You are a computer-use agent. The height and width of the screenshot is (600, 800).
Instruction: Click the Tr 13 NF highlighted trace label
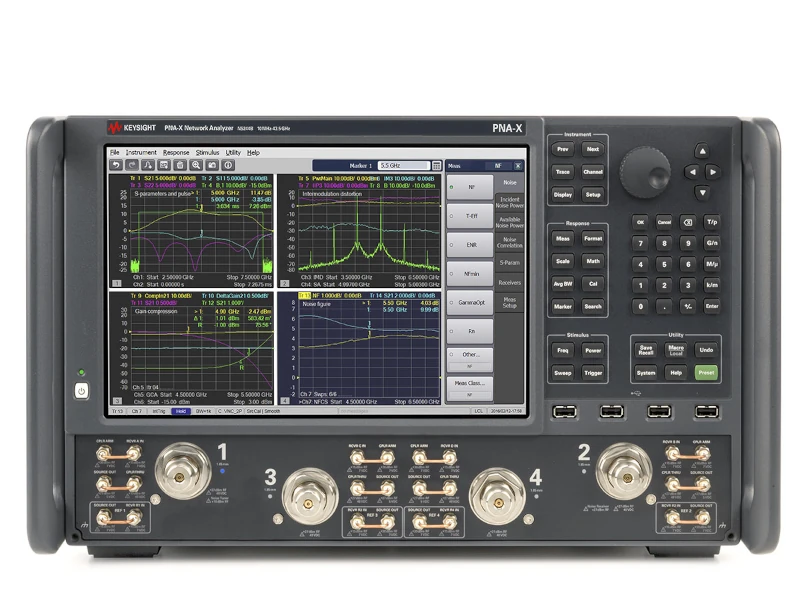(x=305, y=295)
